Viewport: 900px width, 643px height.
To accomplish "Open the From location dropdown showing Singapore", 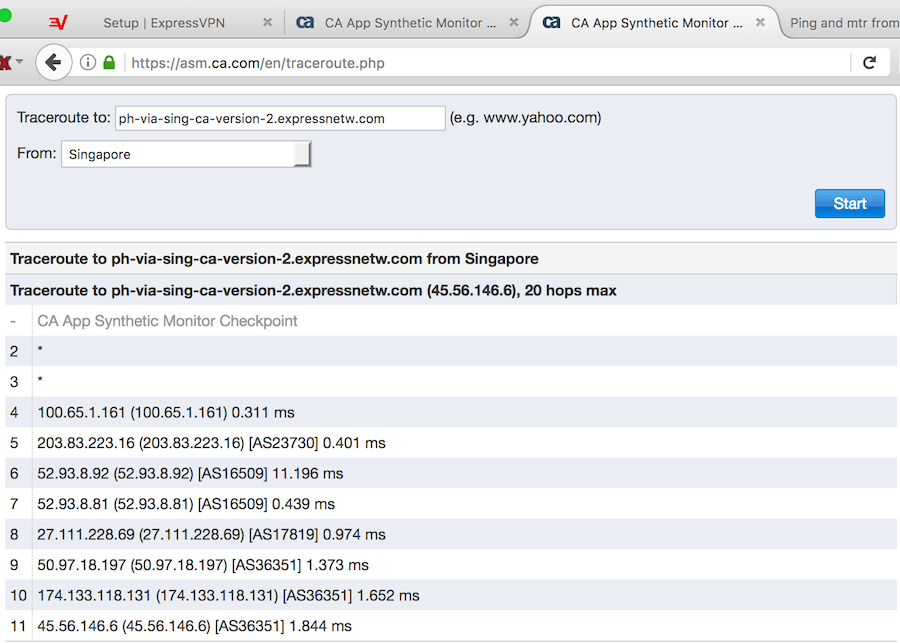I will coord(186,154).
